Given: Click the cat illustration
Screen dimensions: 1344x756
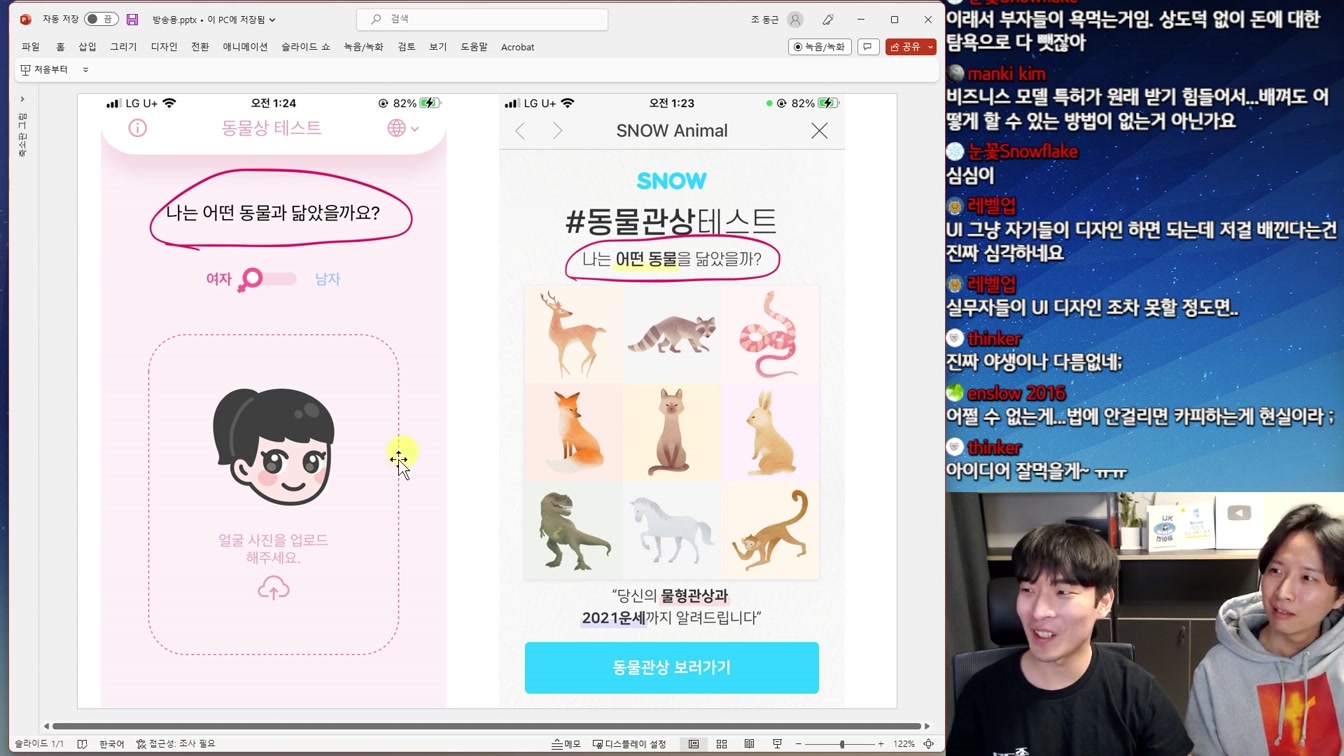Looking at the screenshot, I should [672, 432].
